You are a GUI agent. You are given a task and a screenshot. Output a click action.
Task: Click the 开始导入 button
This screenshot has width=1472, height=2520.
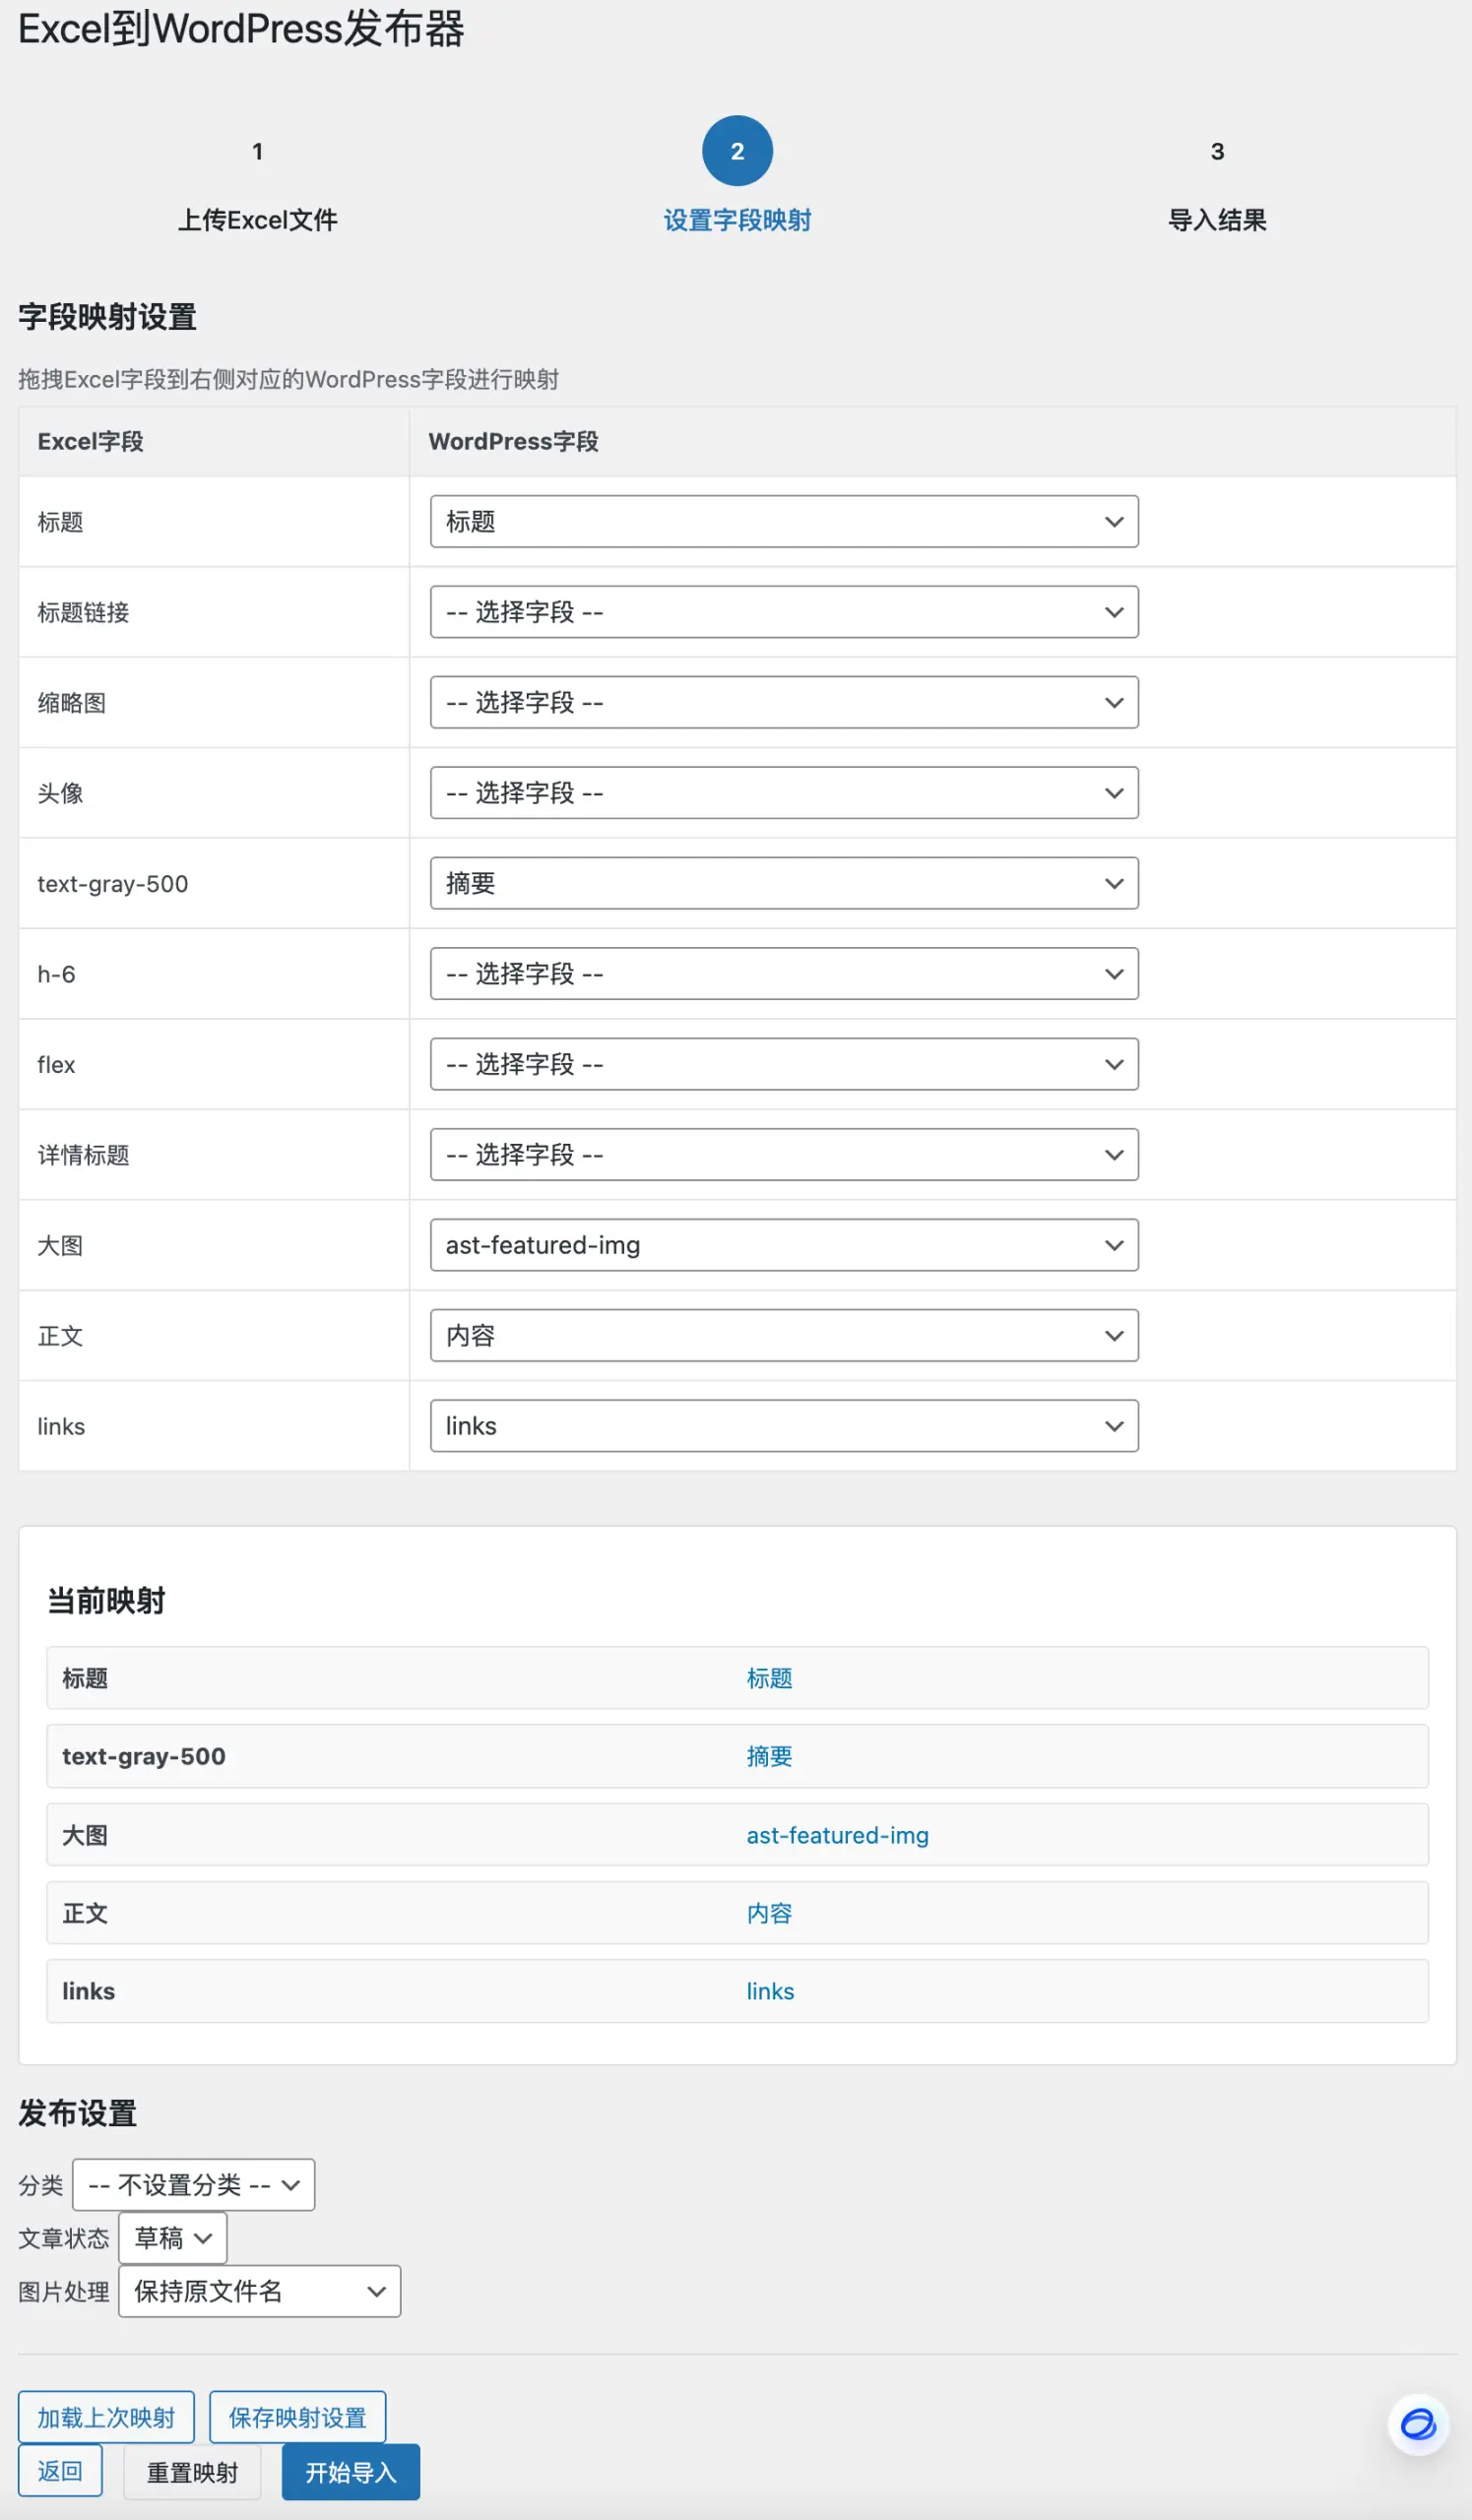point(350,2472)
